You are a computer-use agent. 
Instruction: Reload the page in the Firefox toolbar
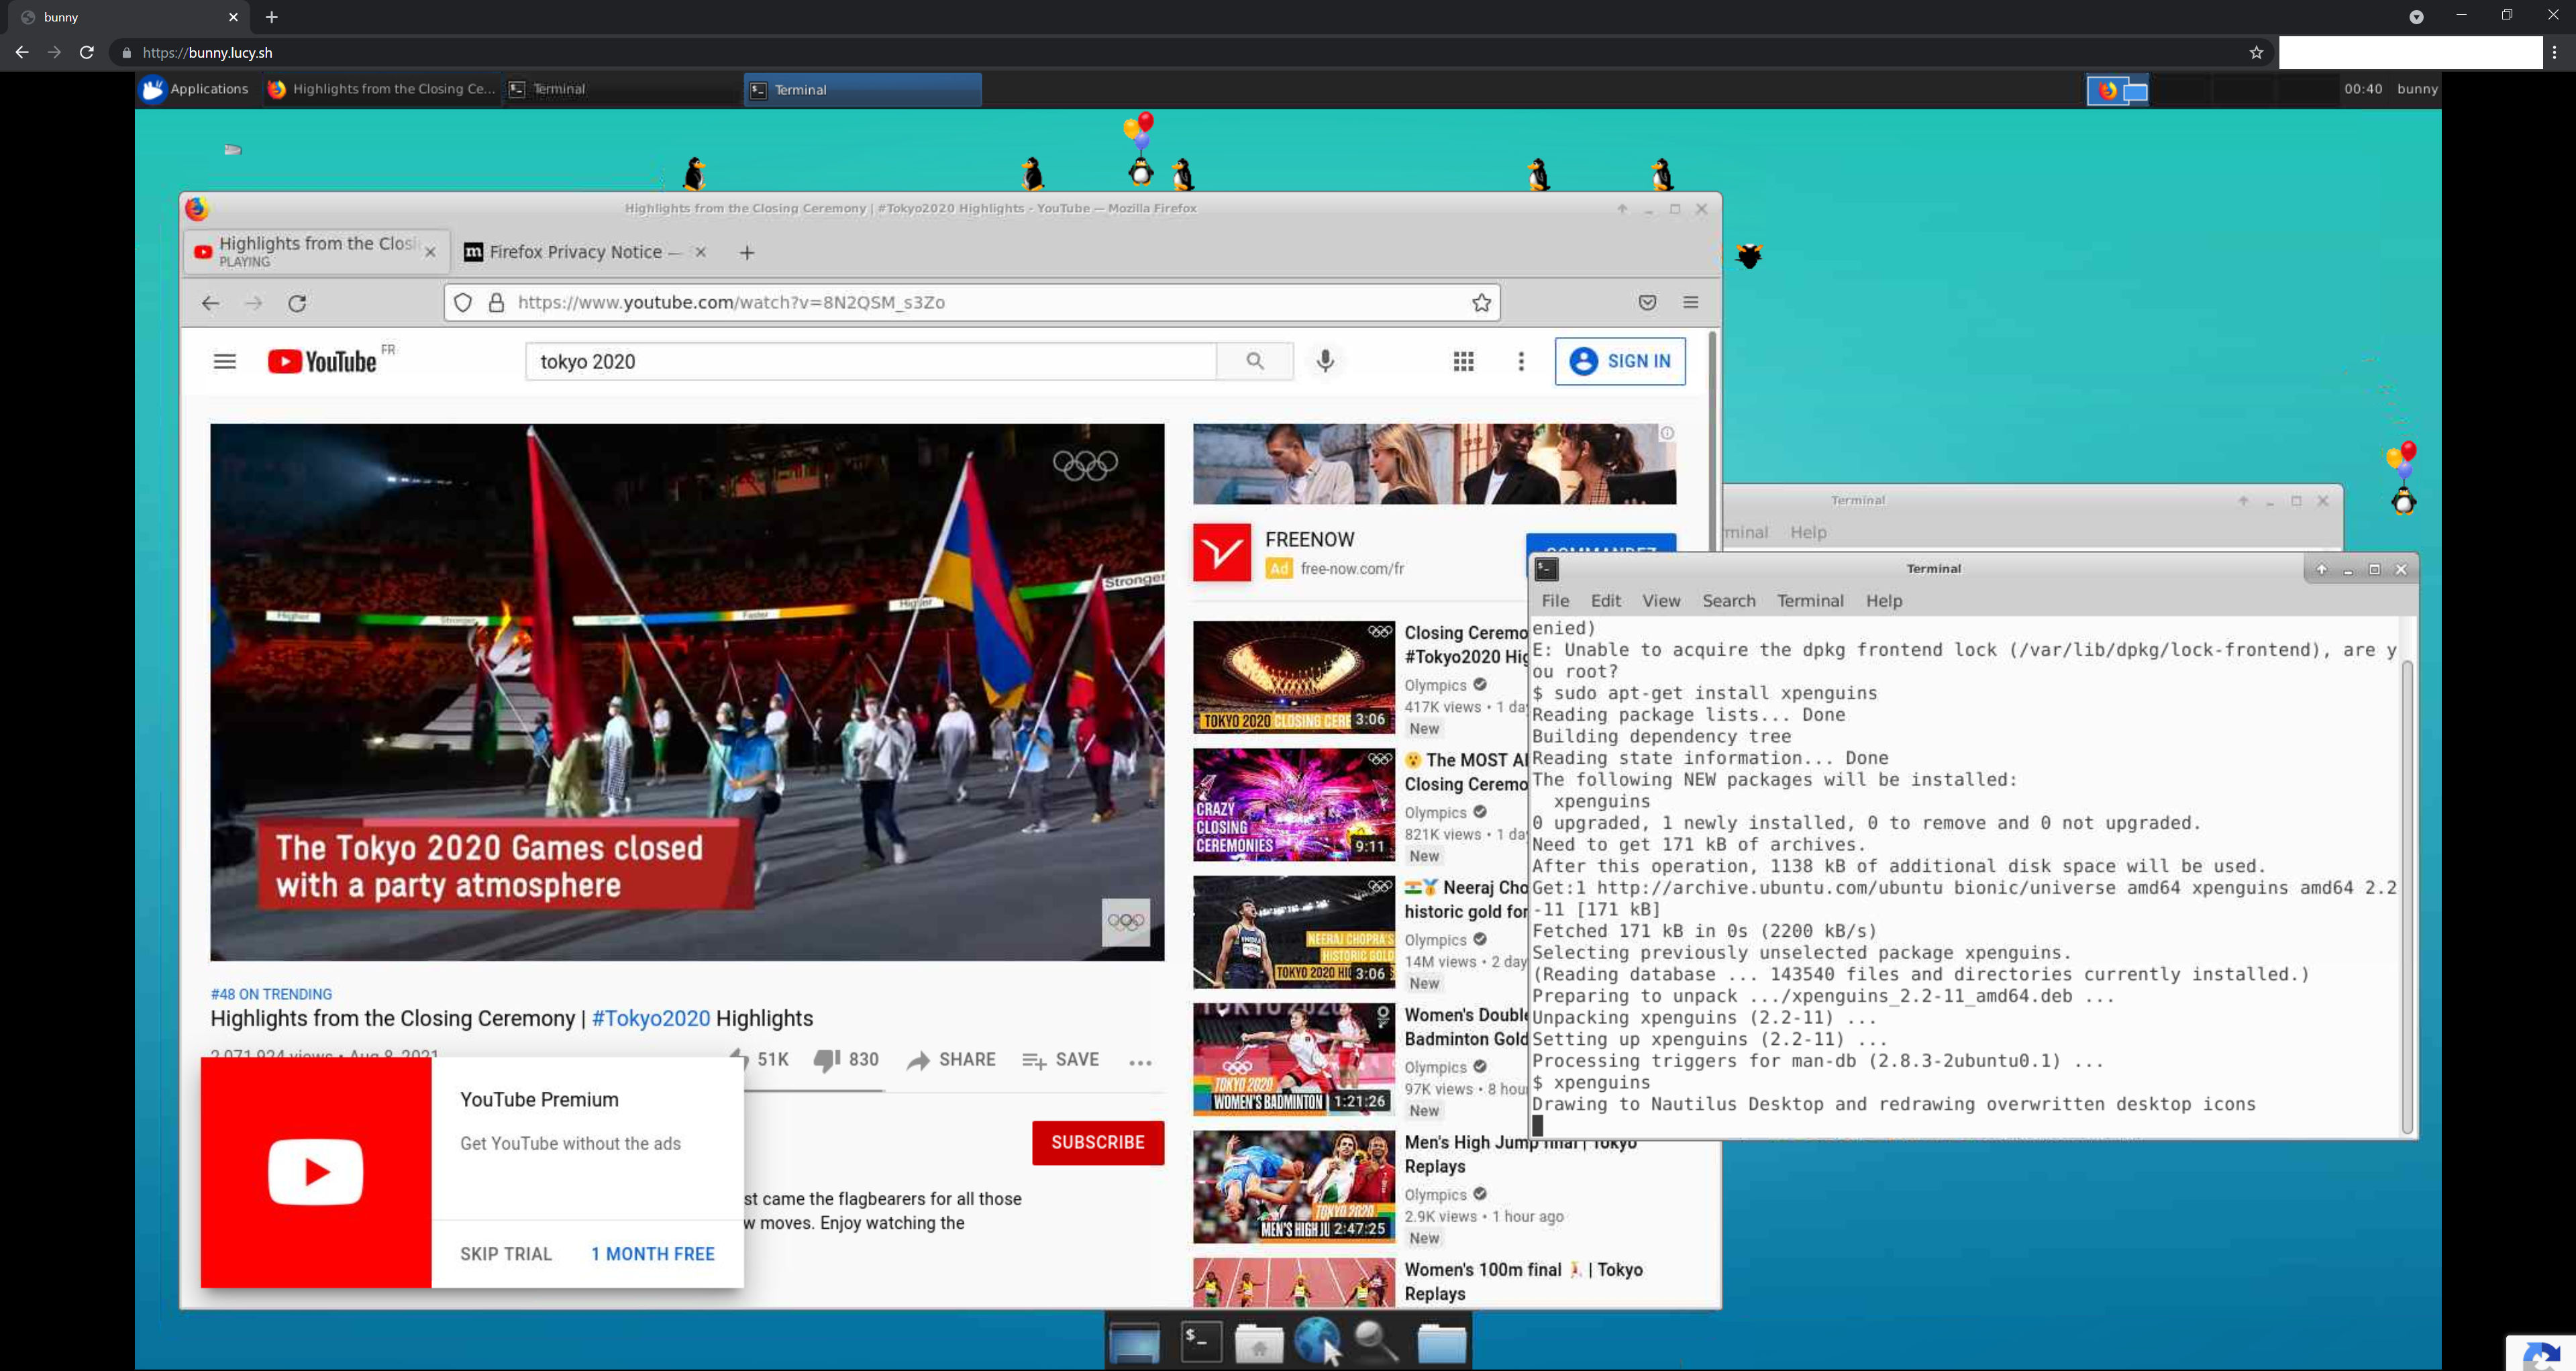(x=297, y=302)
